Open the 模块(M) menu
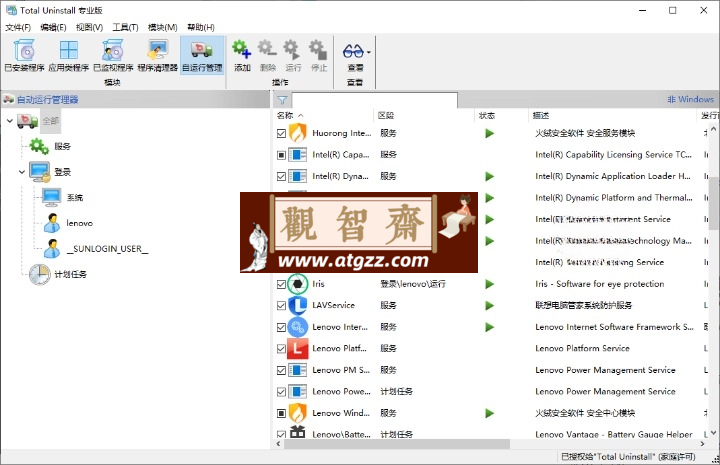The image size is (720, 465). 163,28
